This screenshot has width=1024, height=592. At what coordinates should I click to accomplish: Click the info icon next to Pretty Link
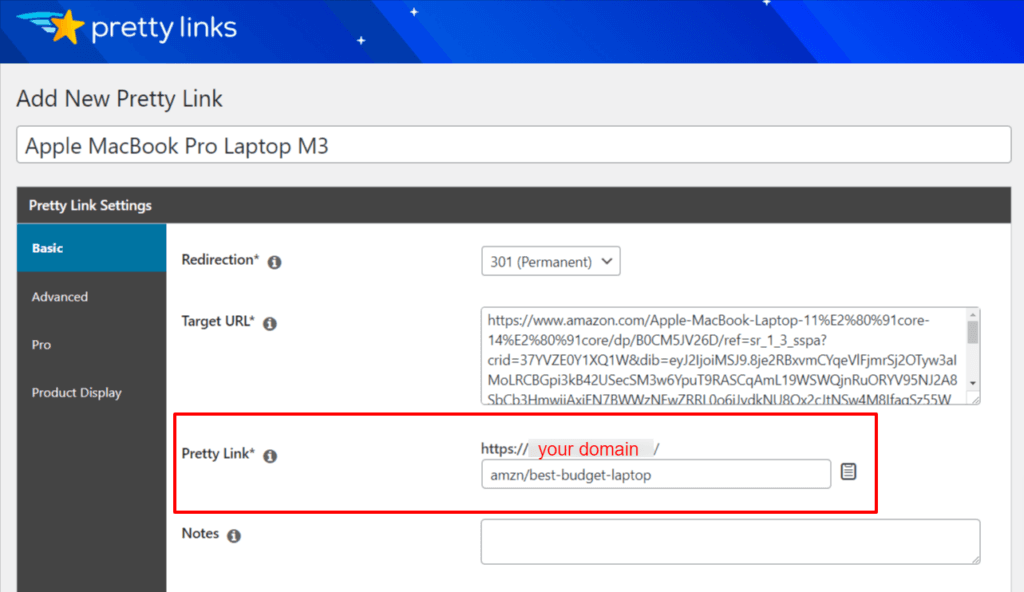tap(270, 456)
